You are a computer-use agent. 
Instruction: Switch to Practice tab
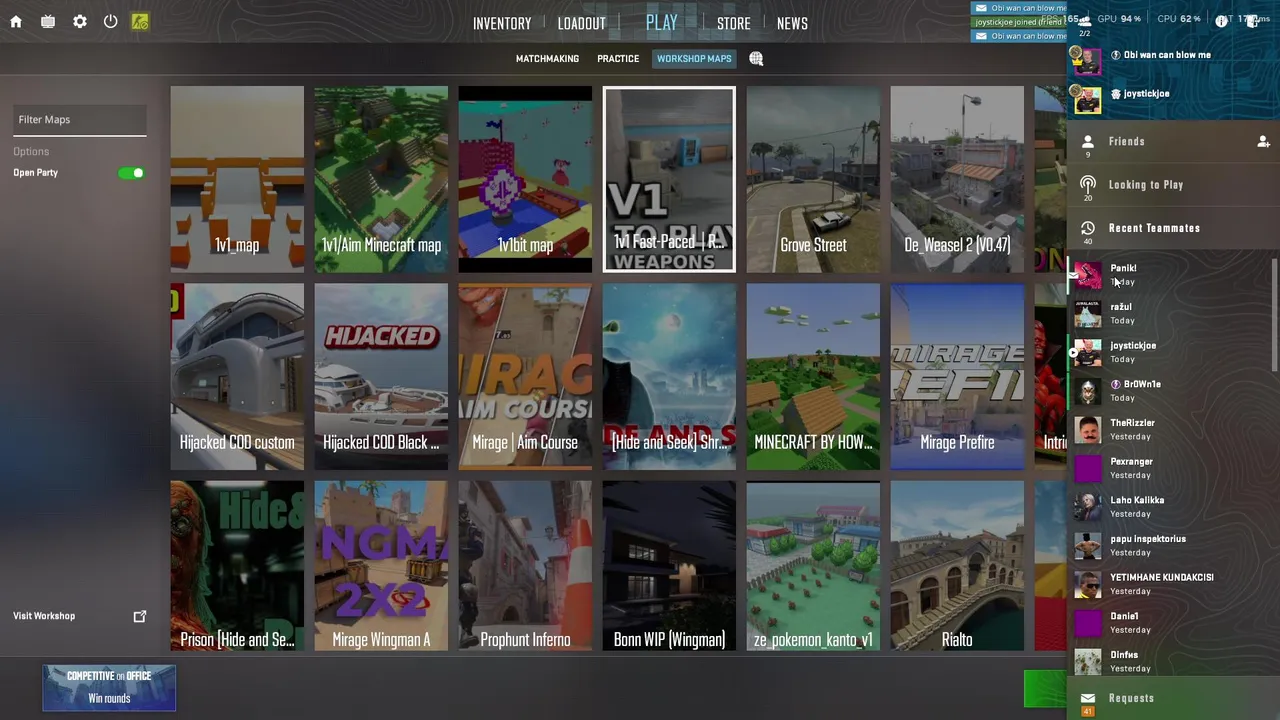point(618,59)
